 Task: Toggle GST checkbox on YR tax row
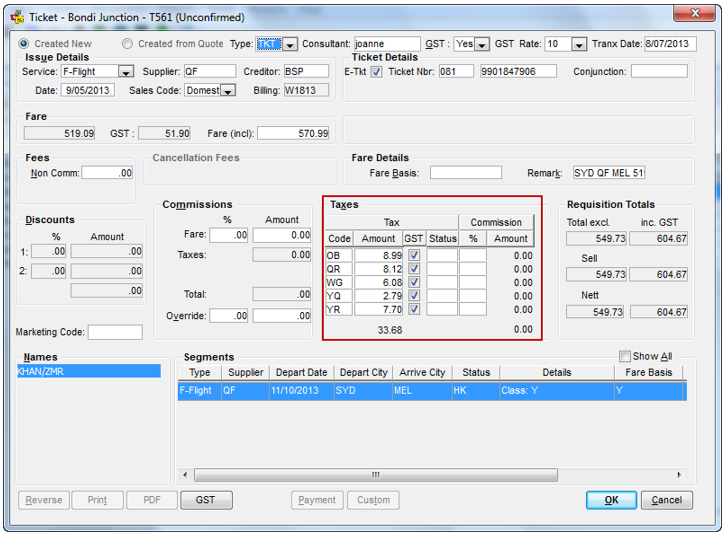[x=414, y=310]
